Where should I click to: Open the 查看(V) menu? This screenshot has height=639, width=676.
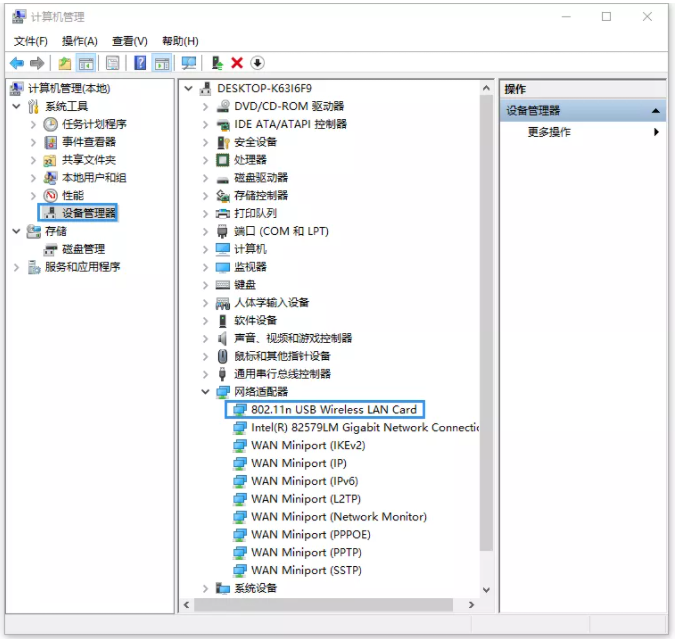[x=130, y=41]
